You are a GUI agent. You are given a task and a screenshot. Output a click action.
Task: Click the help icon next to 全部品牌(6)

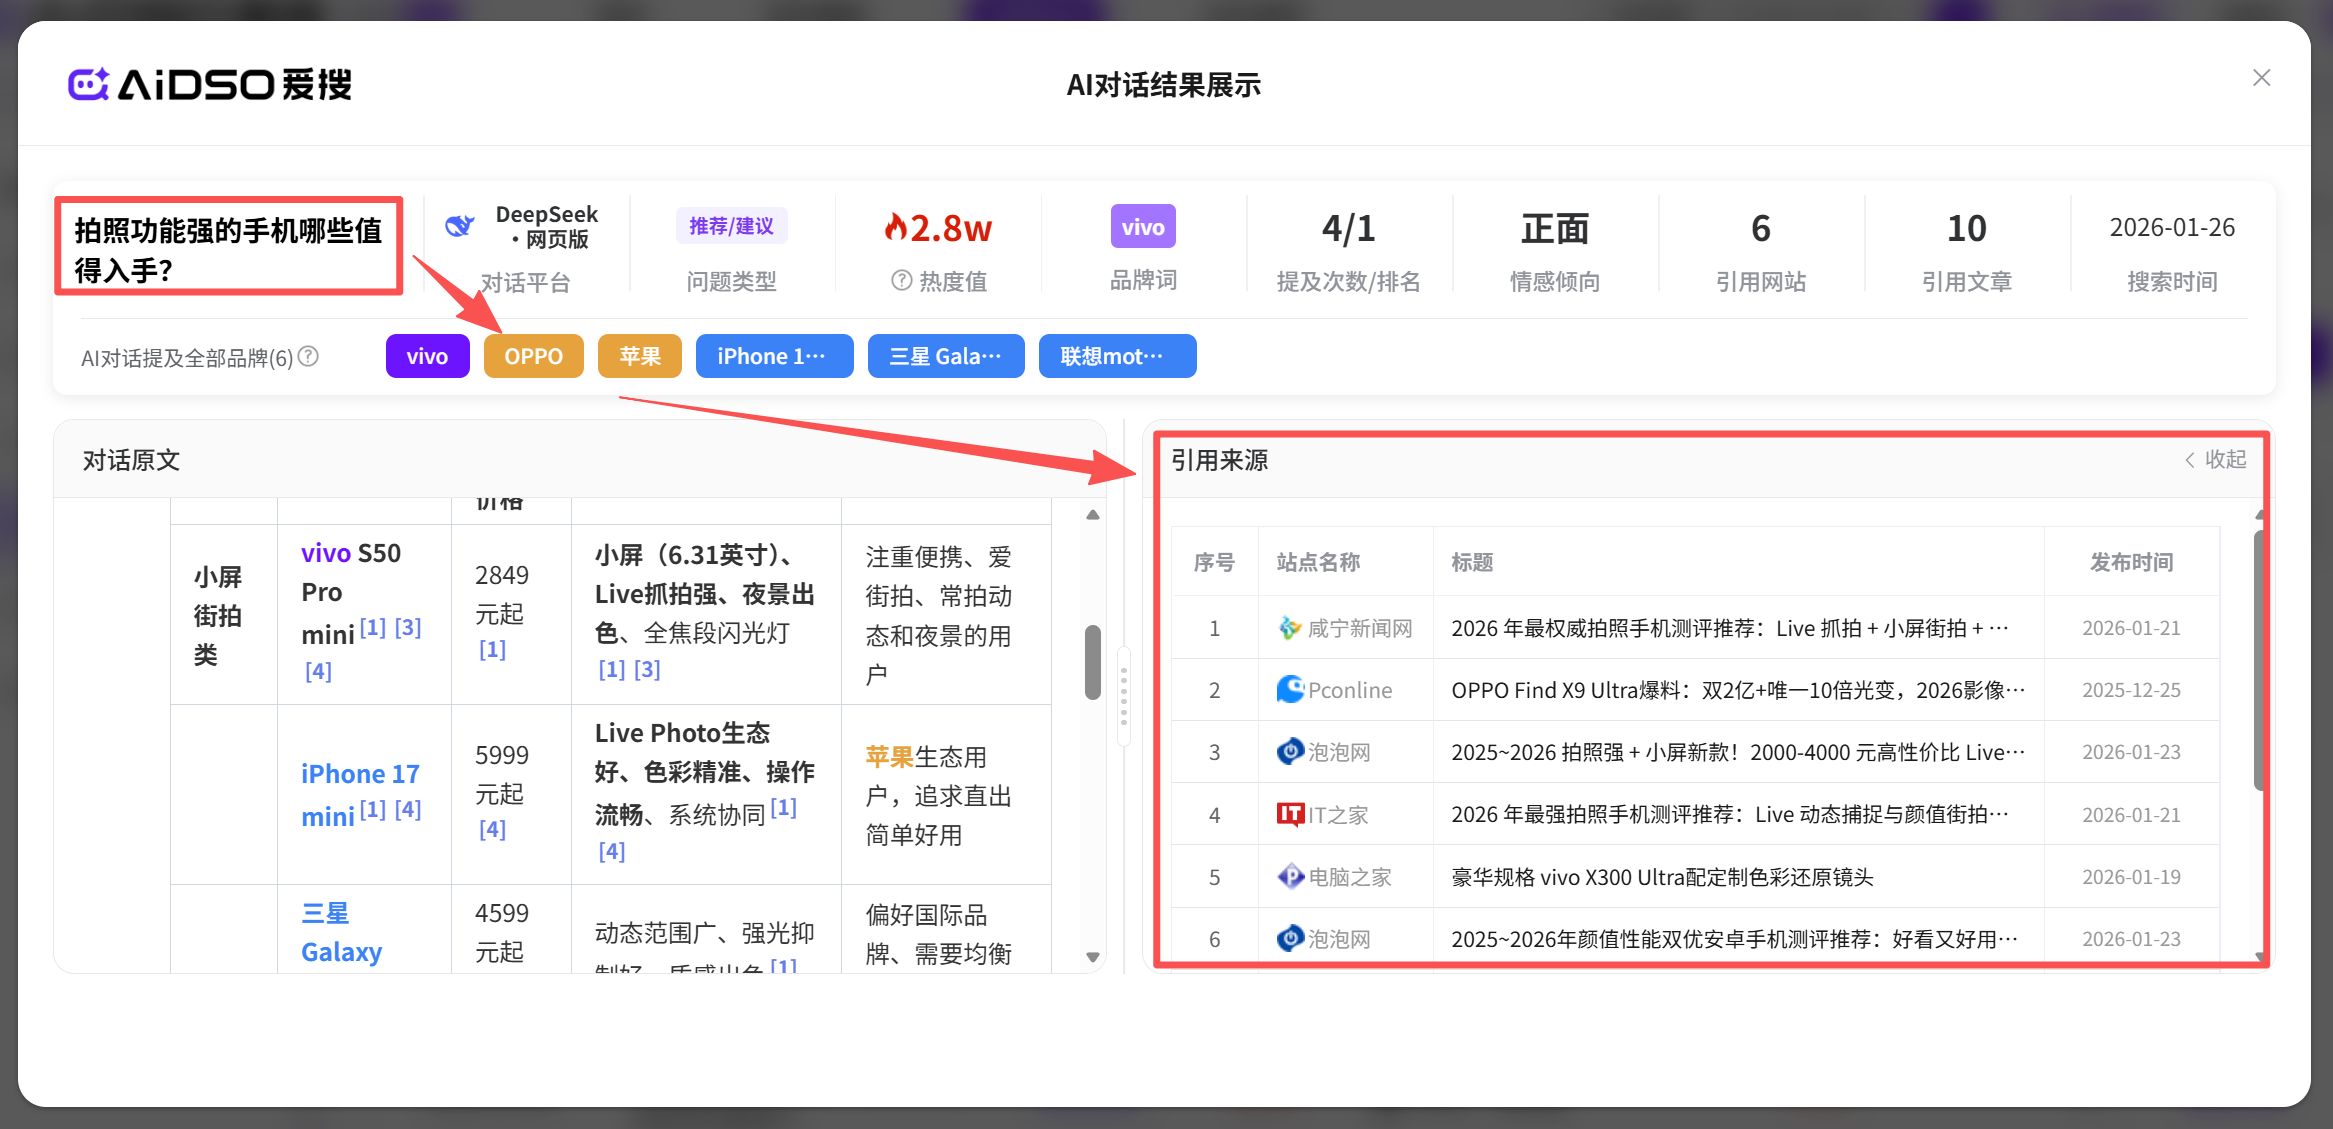pyautogui.click(x=309, y=356)
